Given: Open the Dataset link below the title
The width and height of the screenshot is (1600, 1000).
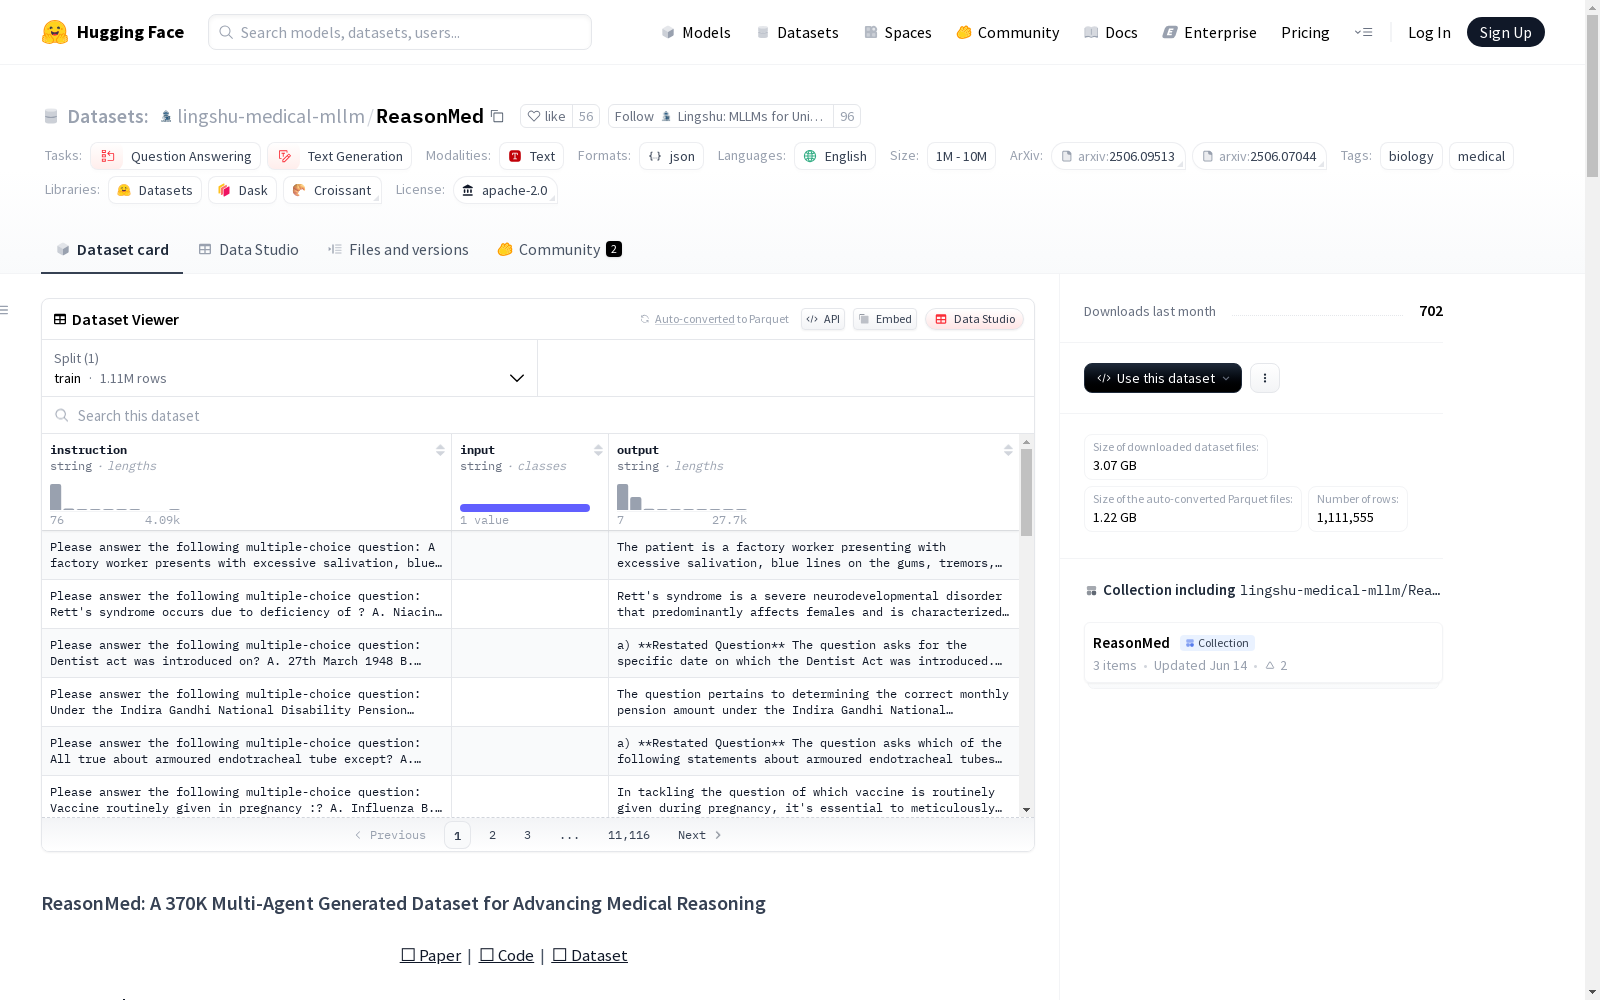Looking at the screenshot, I should click(x=590, y=955).
